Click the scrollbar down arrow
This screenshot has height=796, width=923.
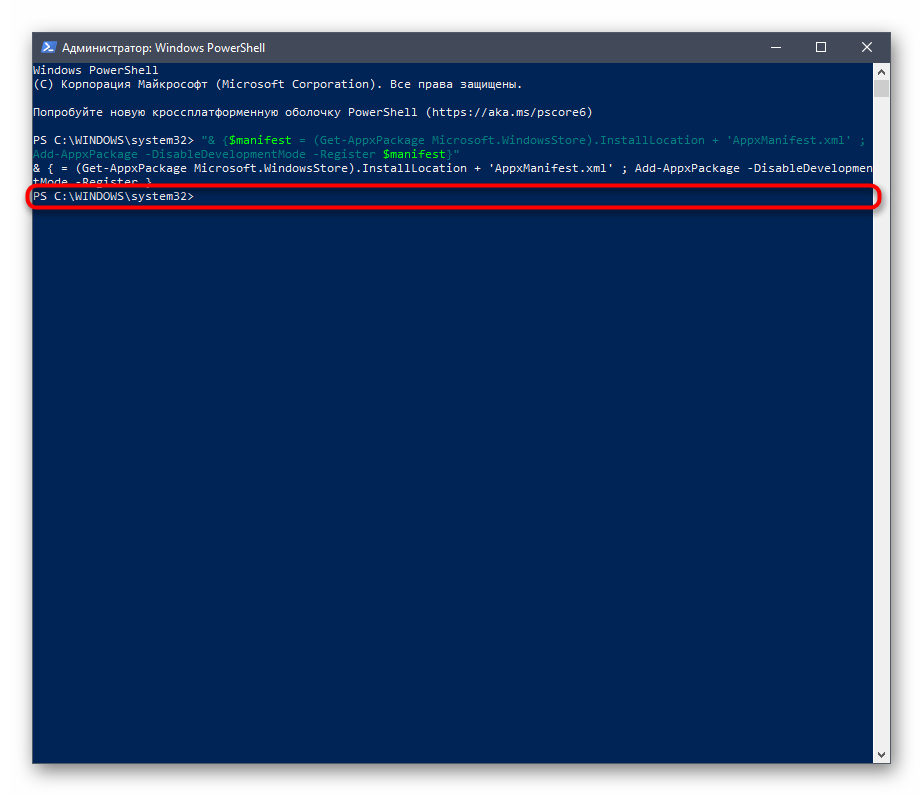tap(881, 755)
